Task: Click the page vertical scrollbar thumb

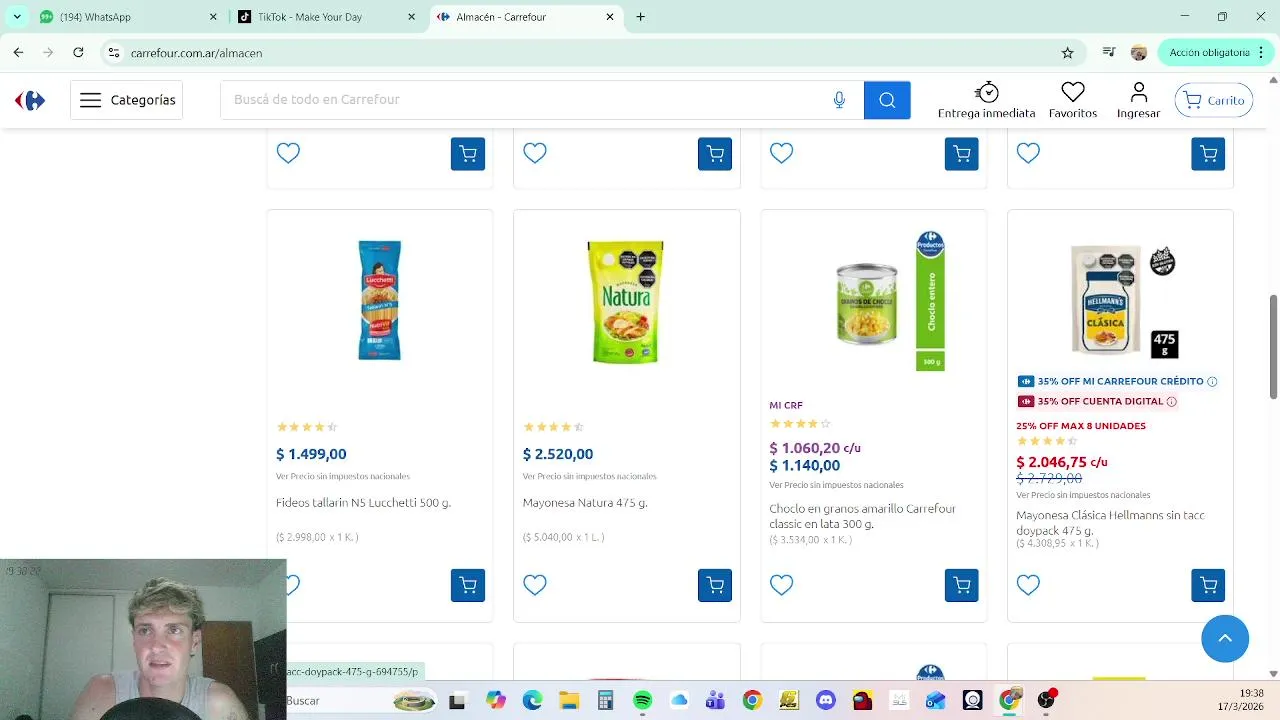Action: coord(1273,346)
